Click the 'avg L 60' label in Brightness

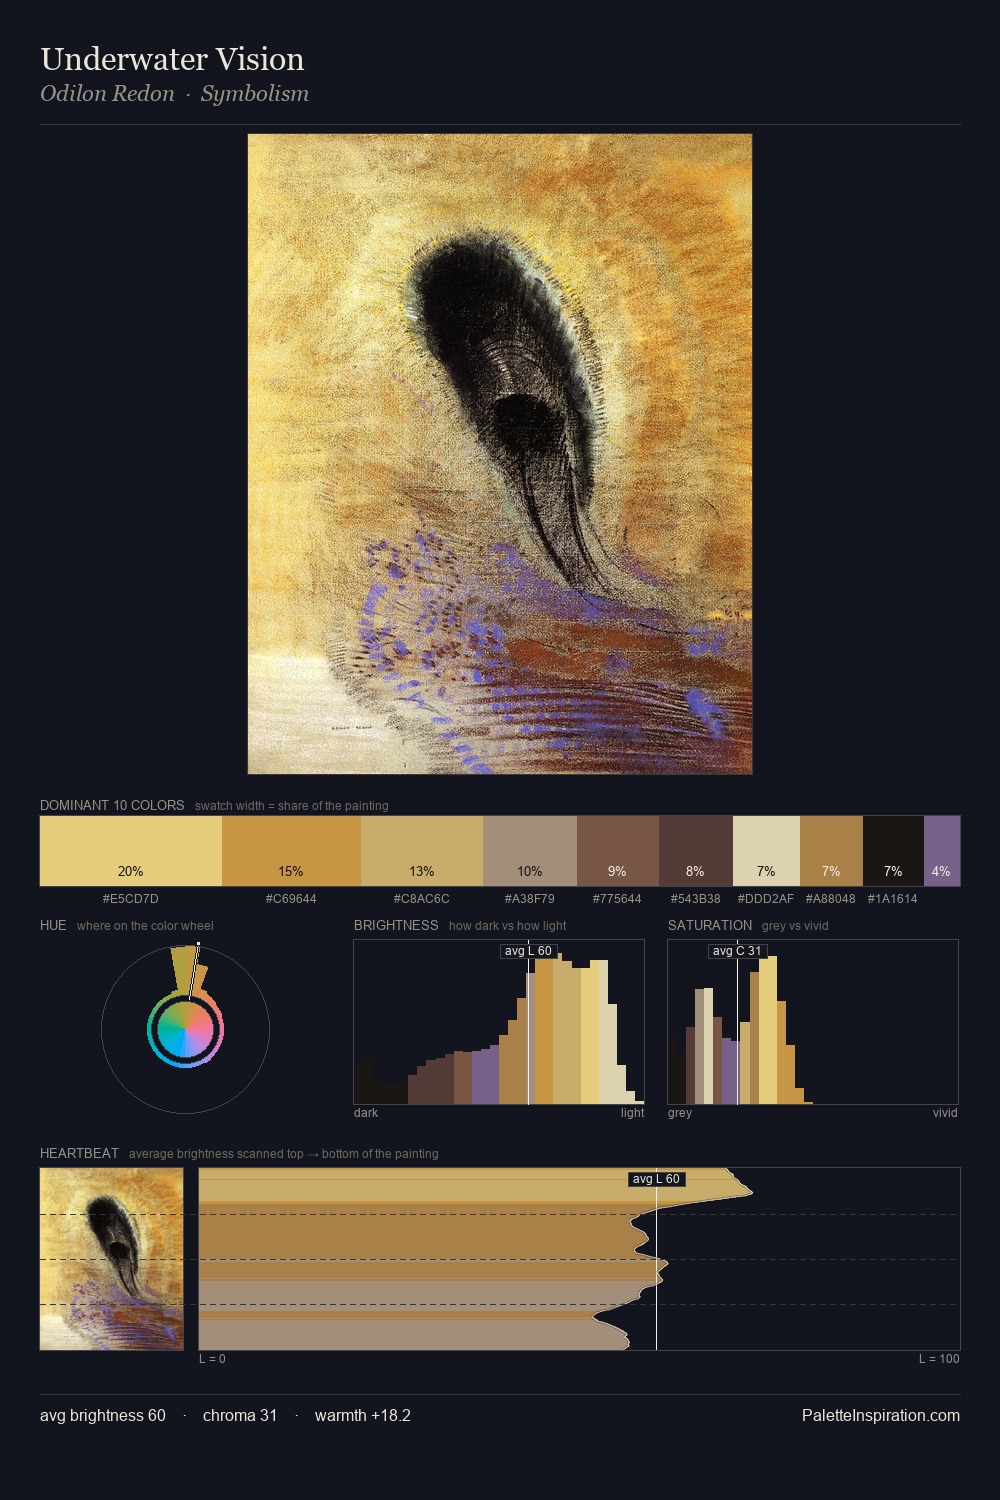pyautogui.click(x=528, y=951)
